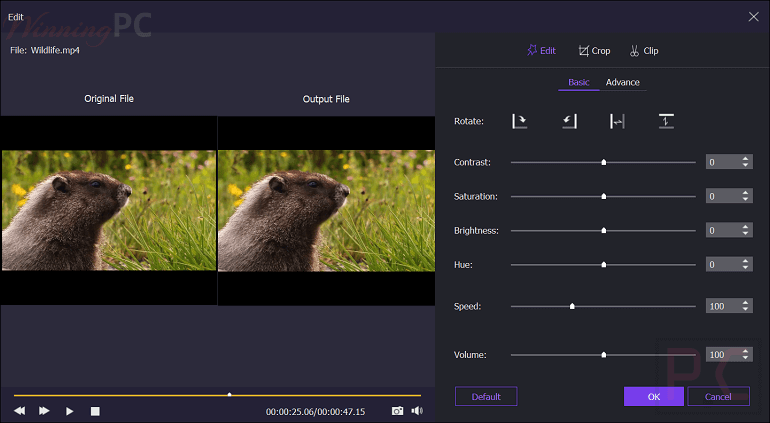Viewport: 770px width, 423px height.
Task: Open the Clip tab
Action: coord(643,51)
